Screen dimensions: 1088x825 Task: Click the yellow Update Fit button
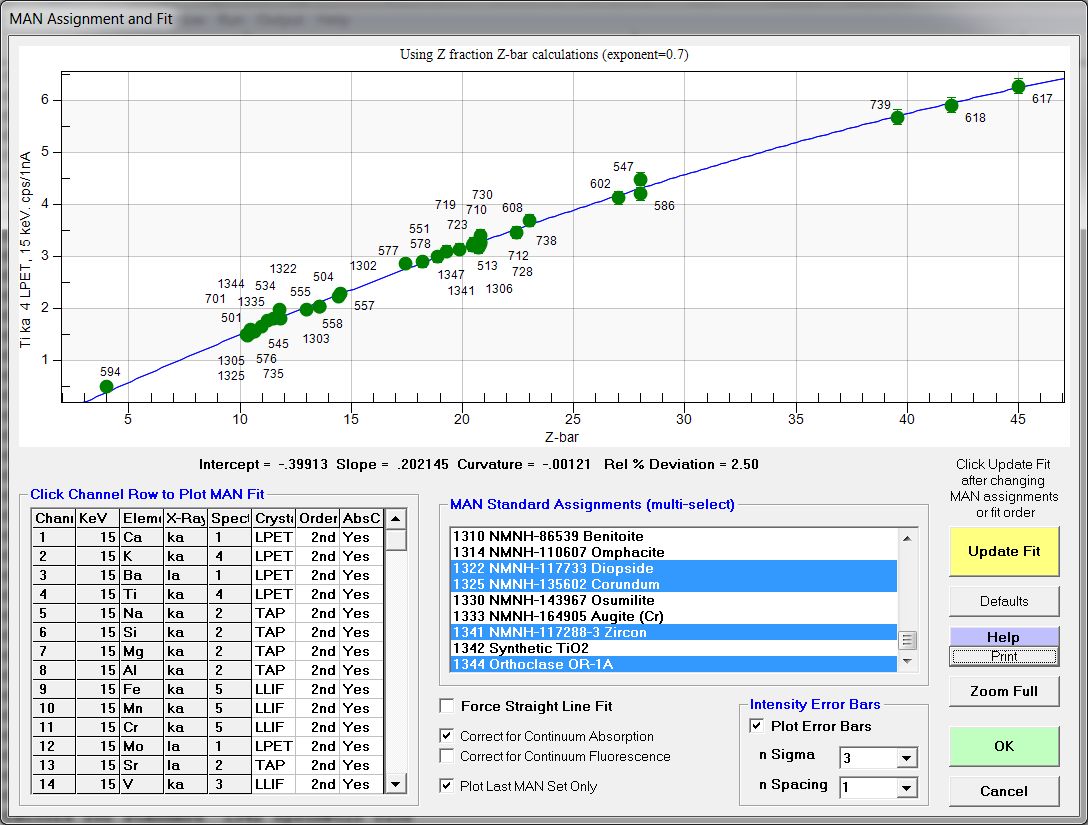pos(1004,551)
